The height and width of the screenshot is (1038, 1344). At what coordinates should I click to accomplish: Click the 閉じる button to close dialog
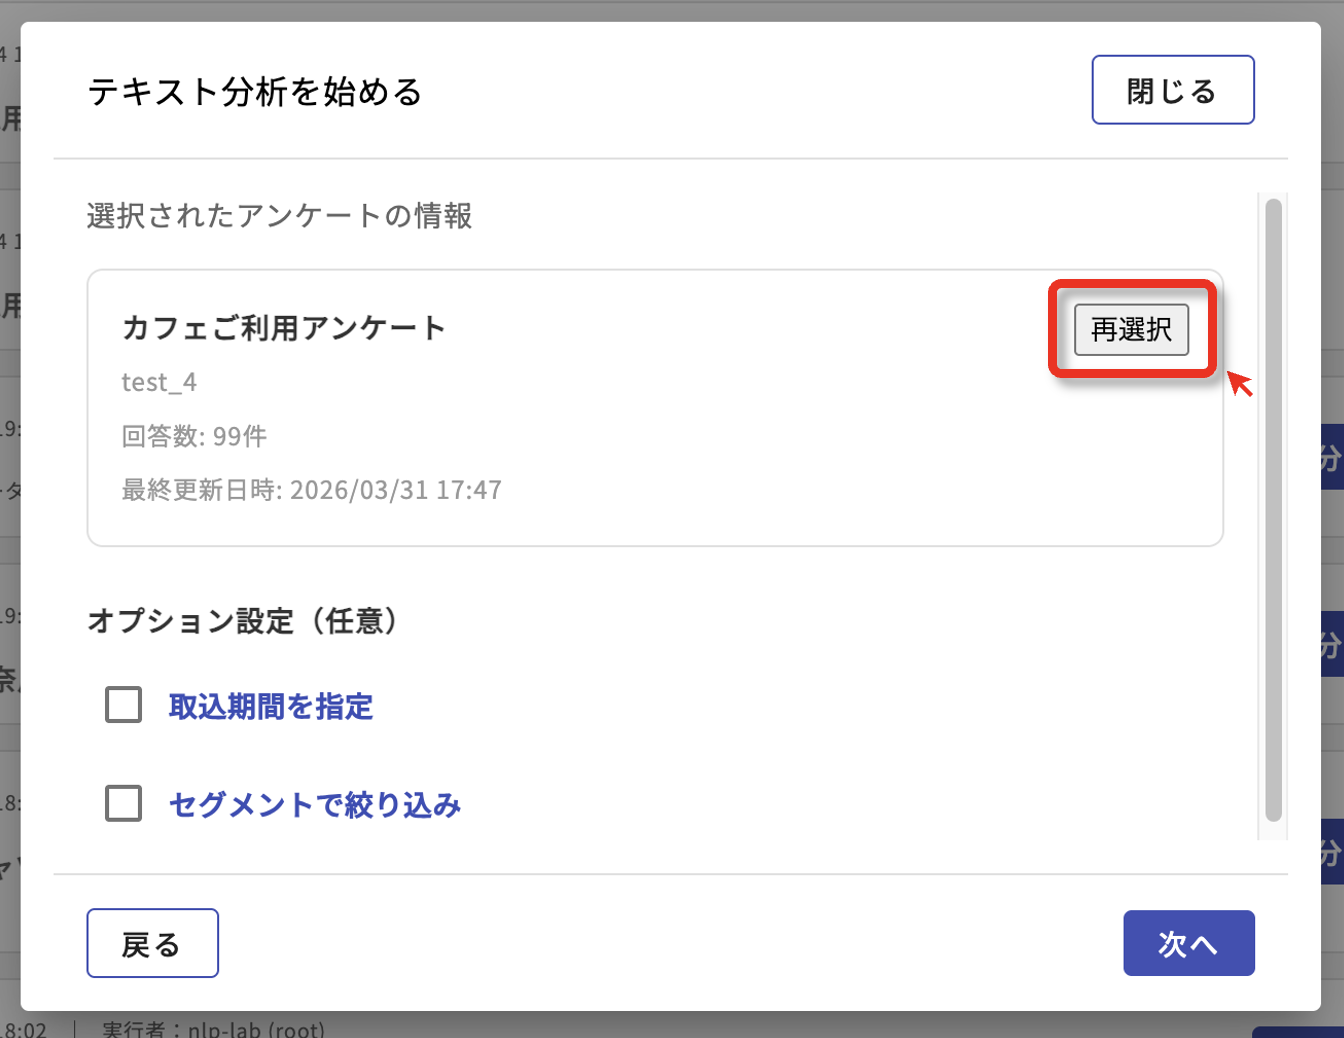1172,90
